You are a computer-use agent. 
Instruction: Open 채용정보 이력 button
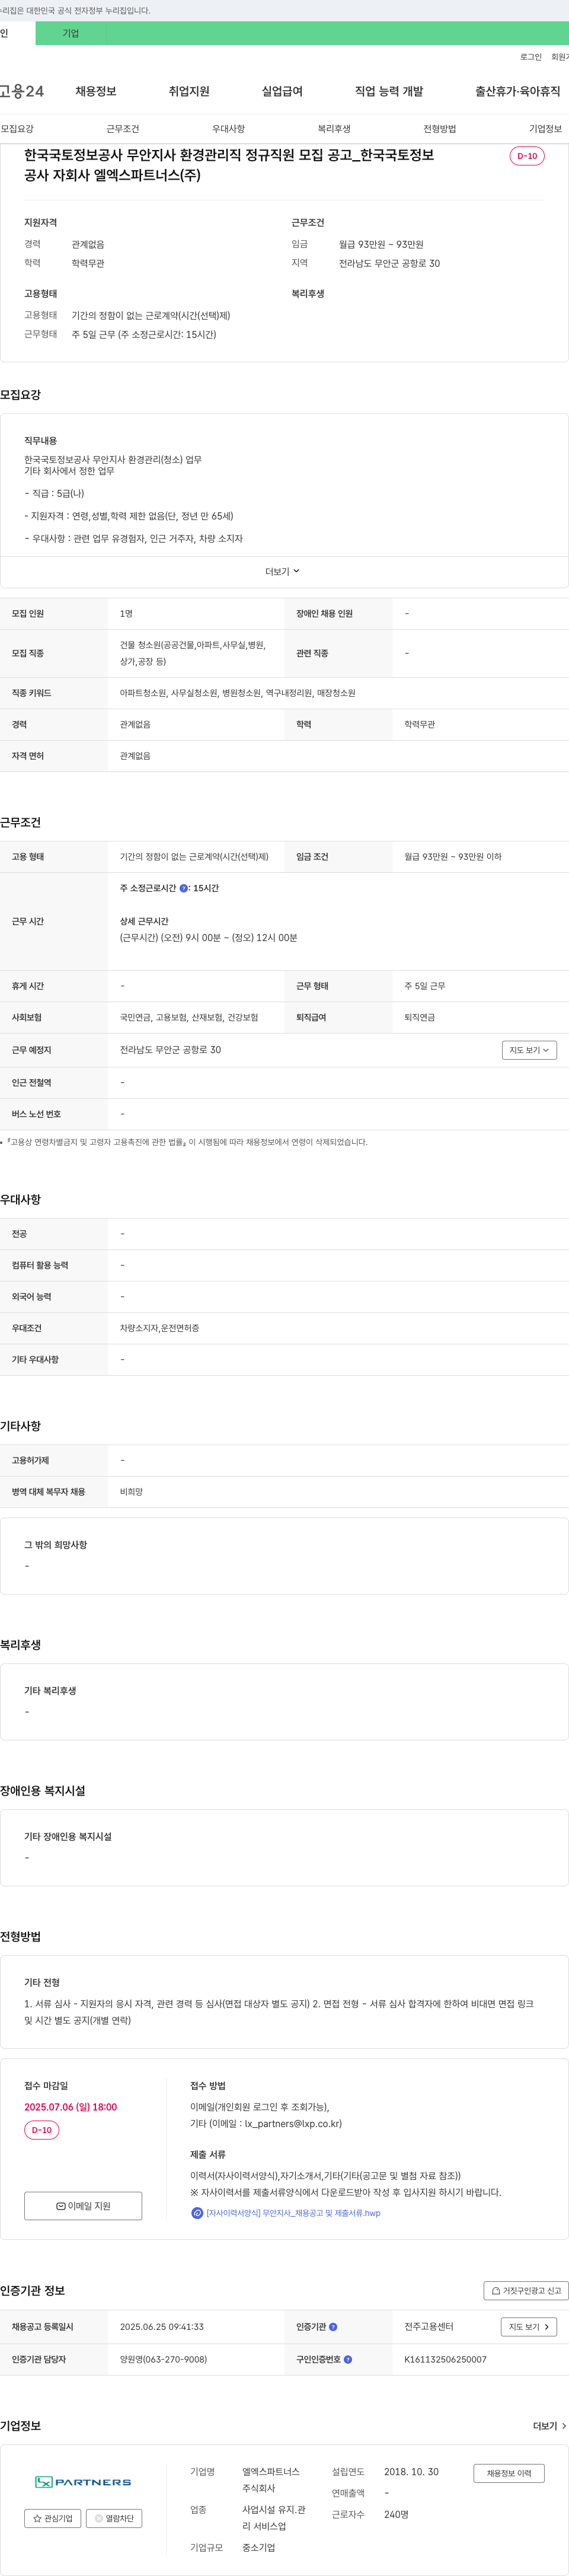509,2473
